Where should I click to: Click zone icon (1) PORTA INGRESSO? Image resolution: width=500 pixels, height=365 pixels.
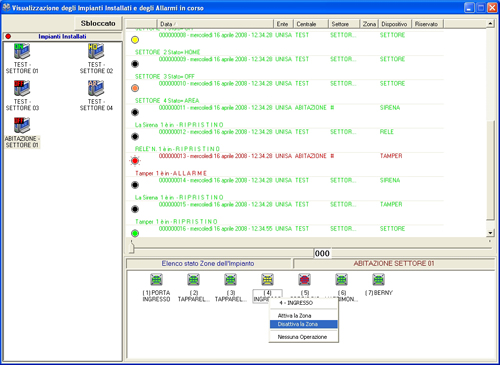156,279
